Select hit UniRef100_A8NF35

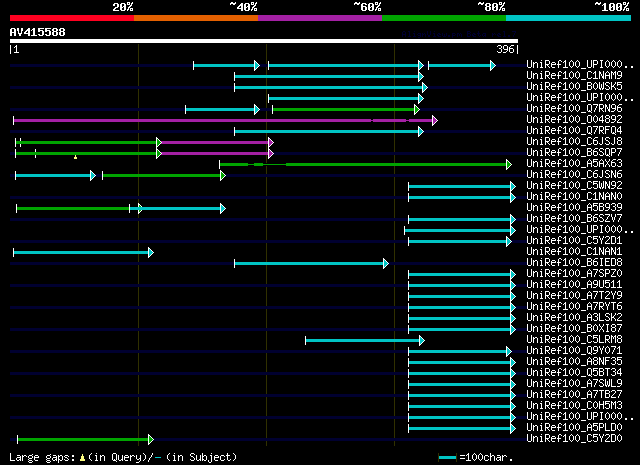[574, 362]
